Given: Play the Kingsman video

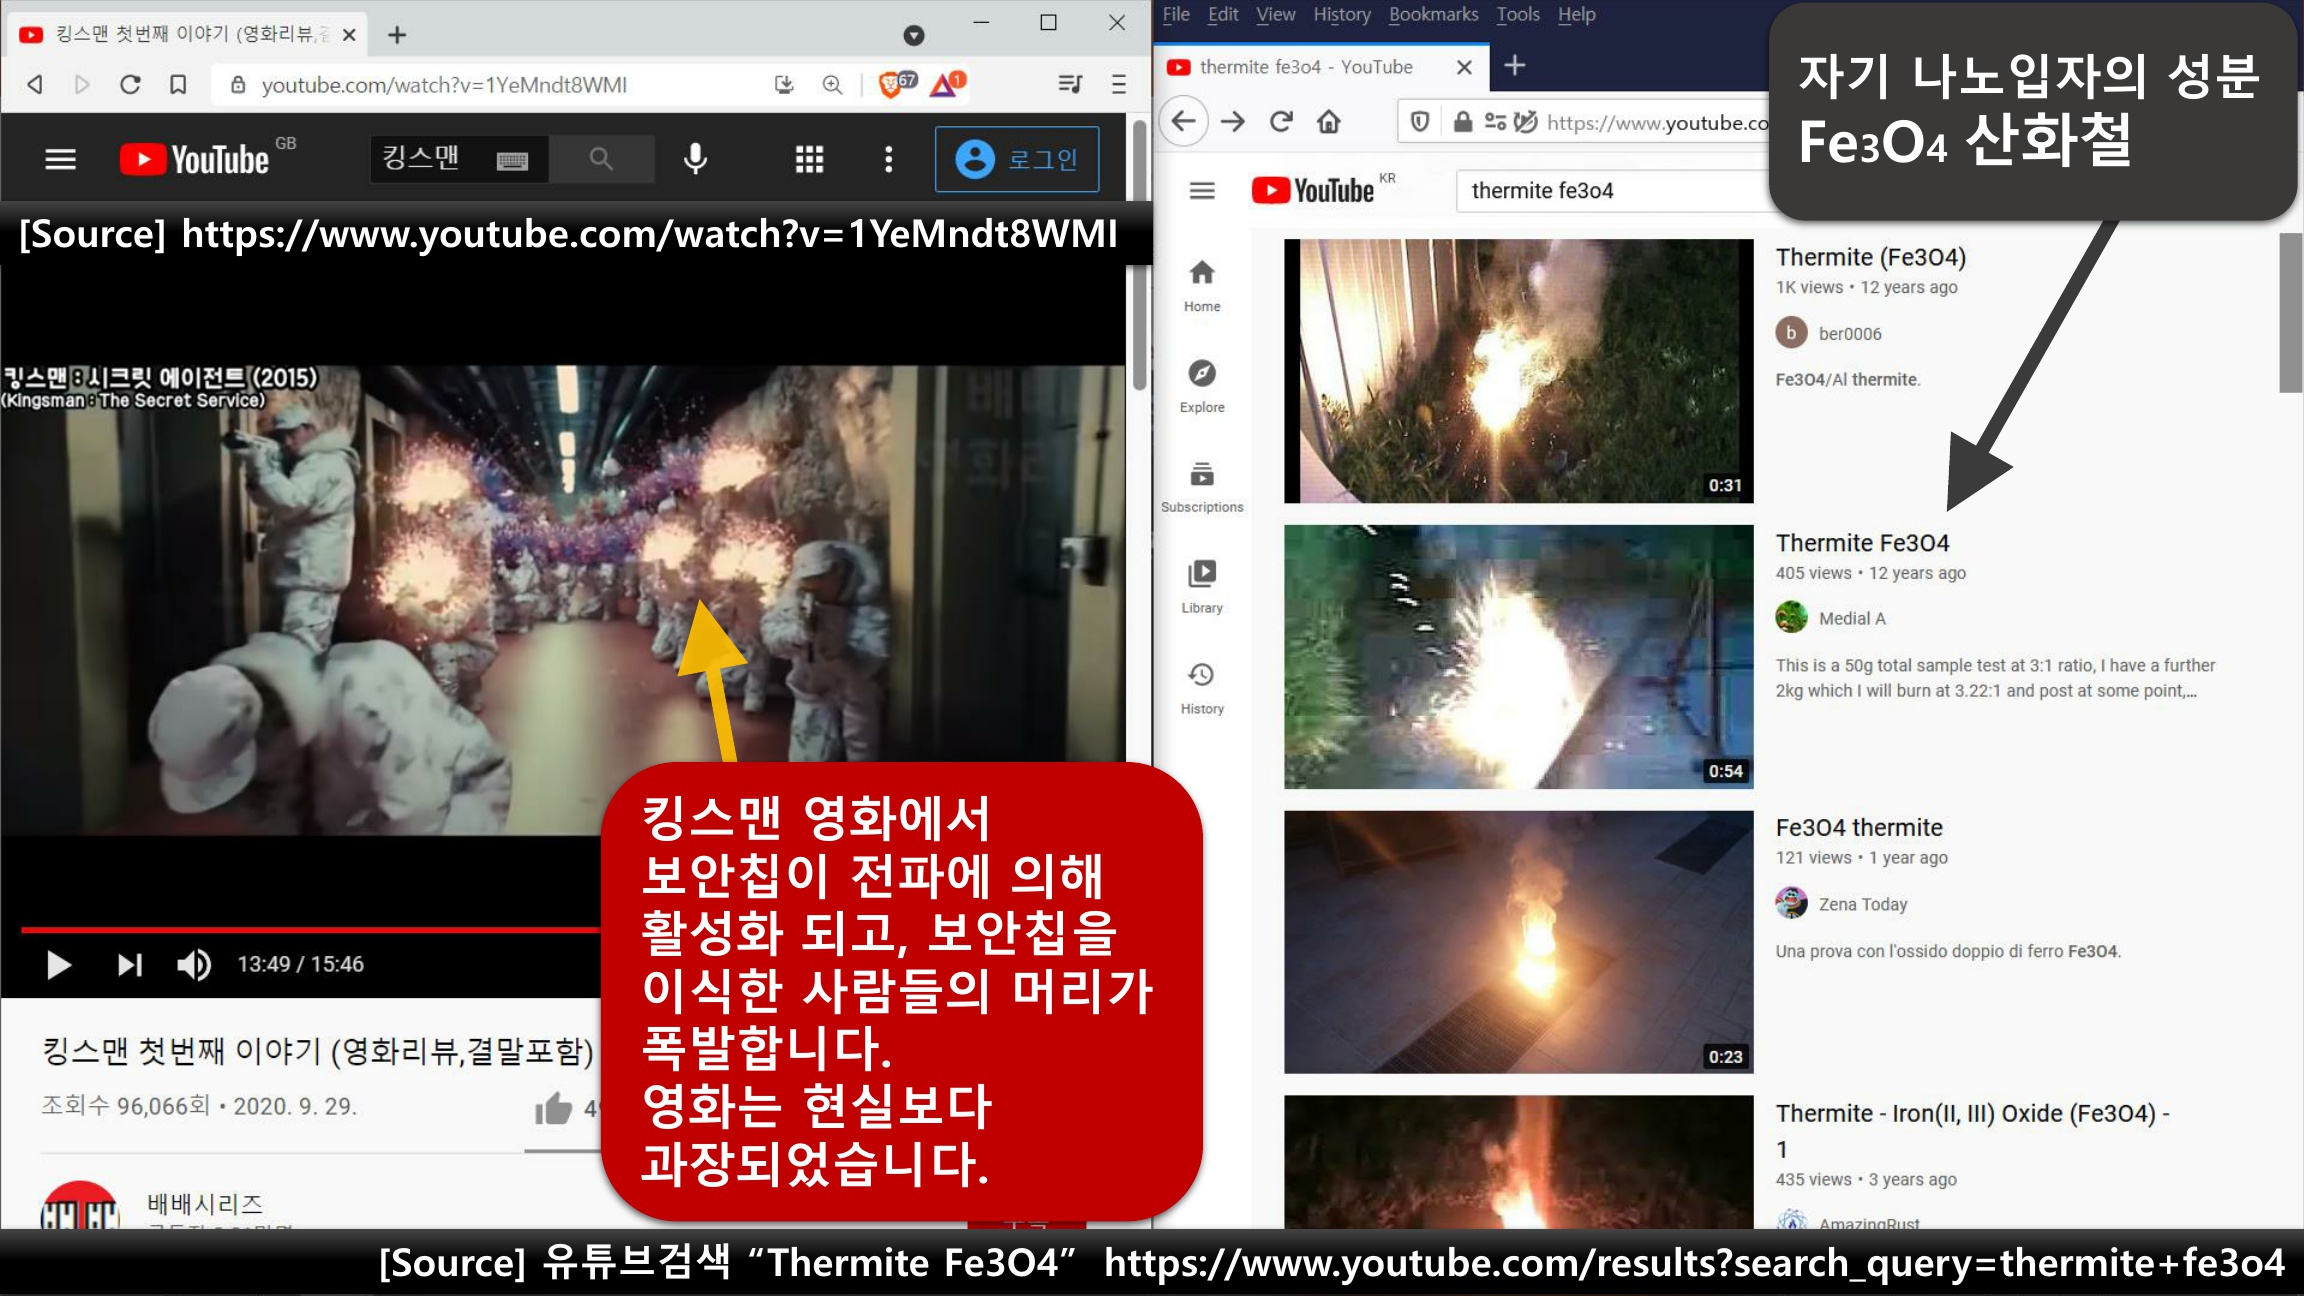Looking at the screenshot, I should 59,965.
